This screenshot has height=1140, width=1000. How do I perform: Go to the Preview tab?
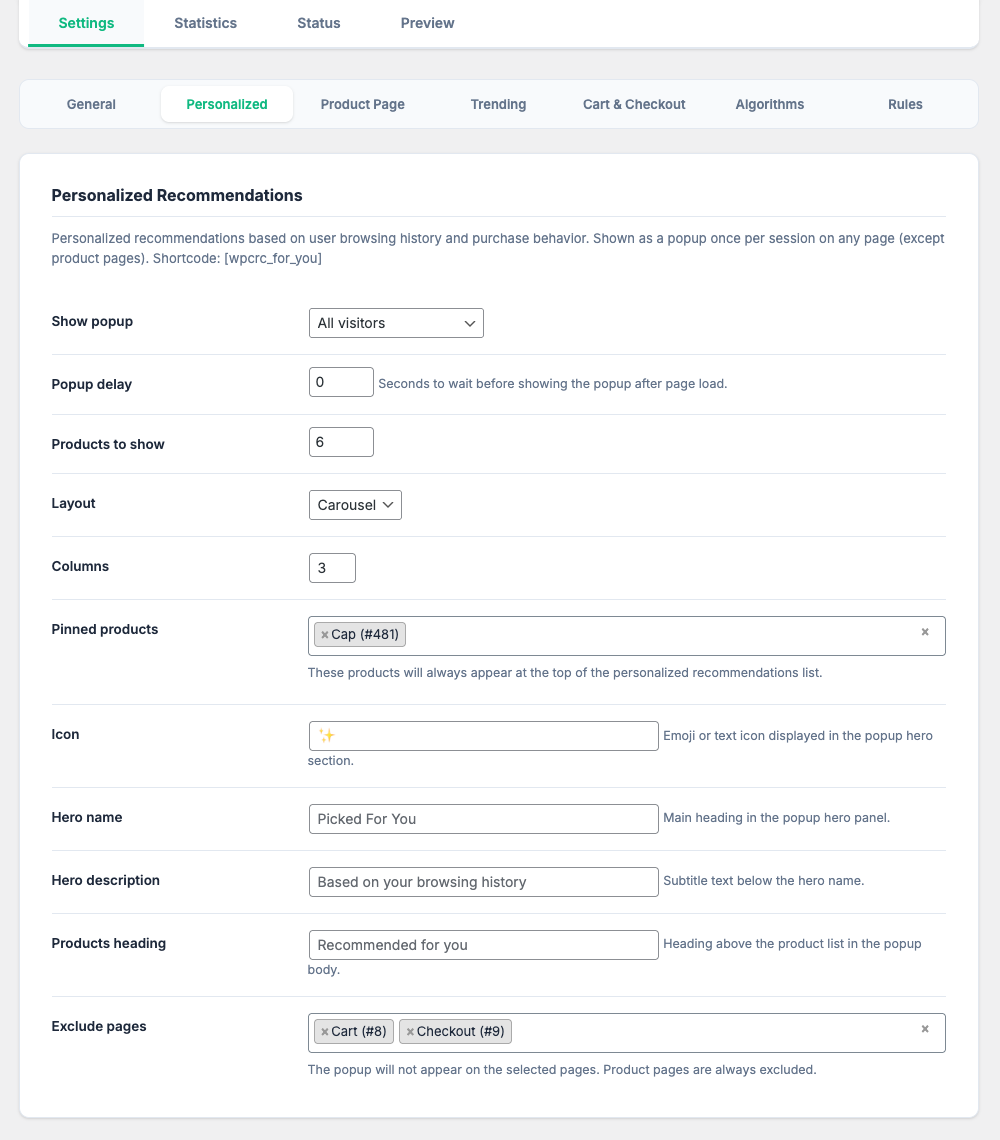point(427,23)
